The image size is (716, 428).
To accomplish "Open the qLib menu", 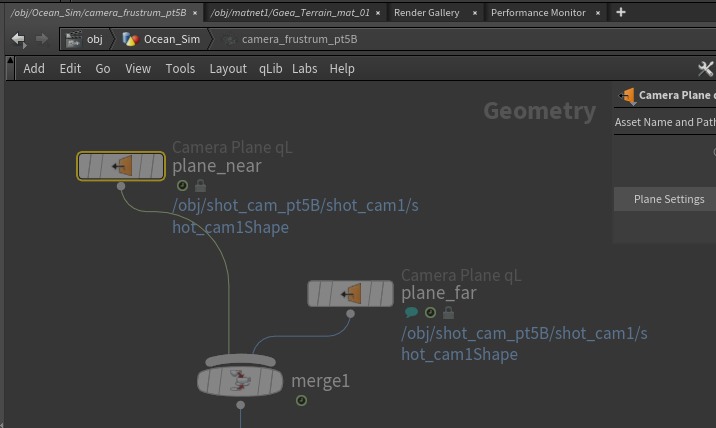I will [270, 68].
